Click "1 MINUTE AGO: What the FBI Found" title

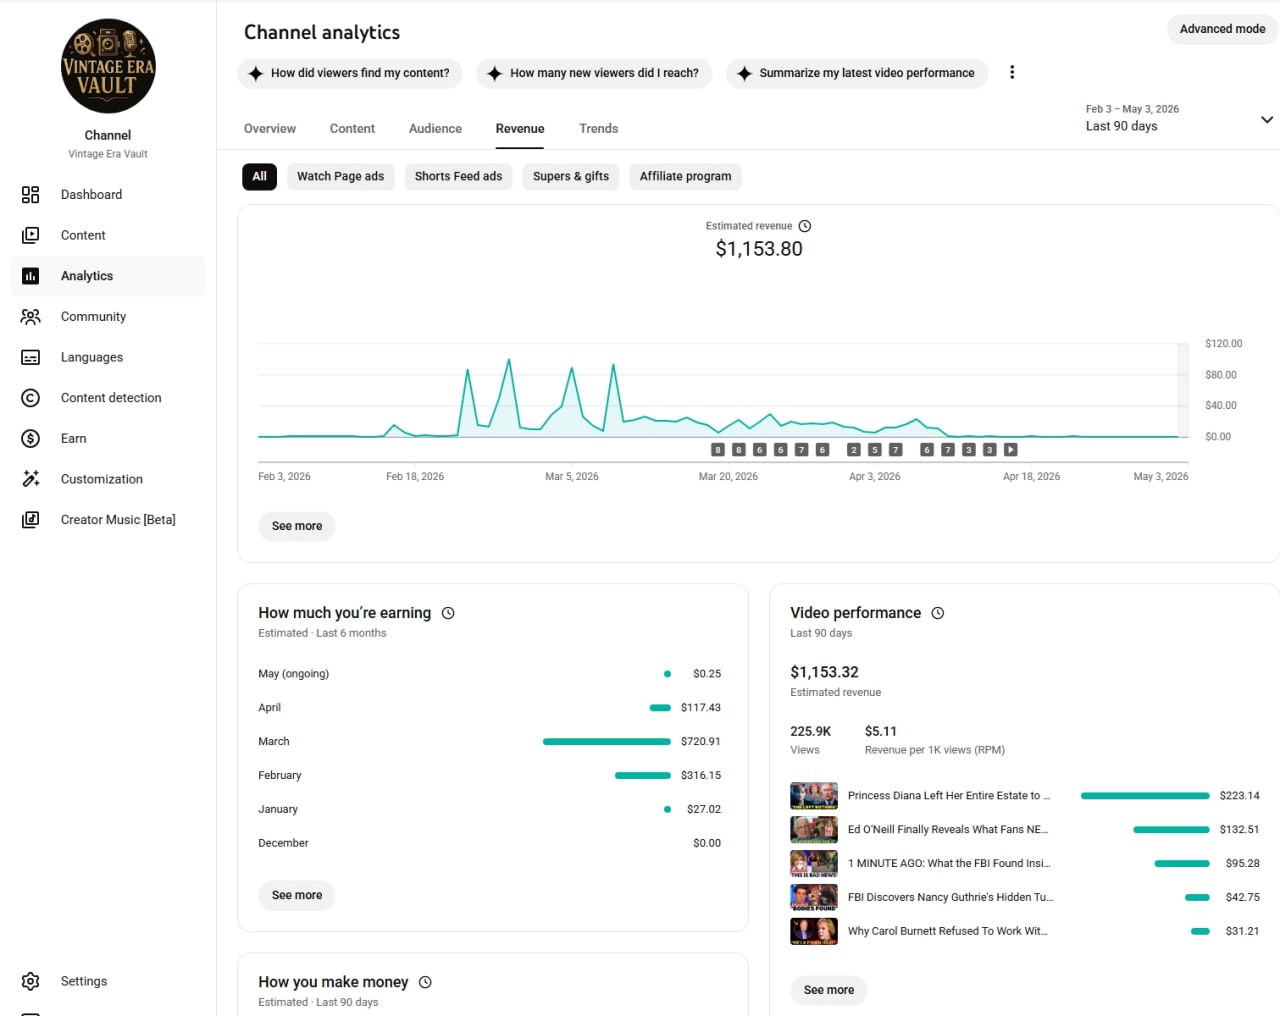point(949,864)
